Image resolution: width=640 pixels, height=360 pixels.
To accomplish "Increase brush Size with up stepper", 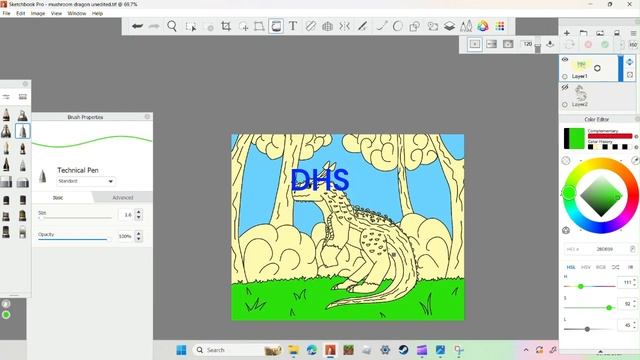I will (139, 212).
